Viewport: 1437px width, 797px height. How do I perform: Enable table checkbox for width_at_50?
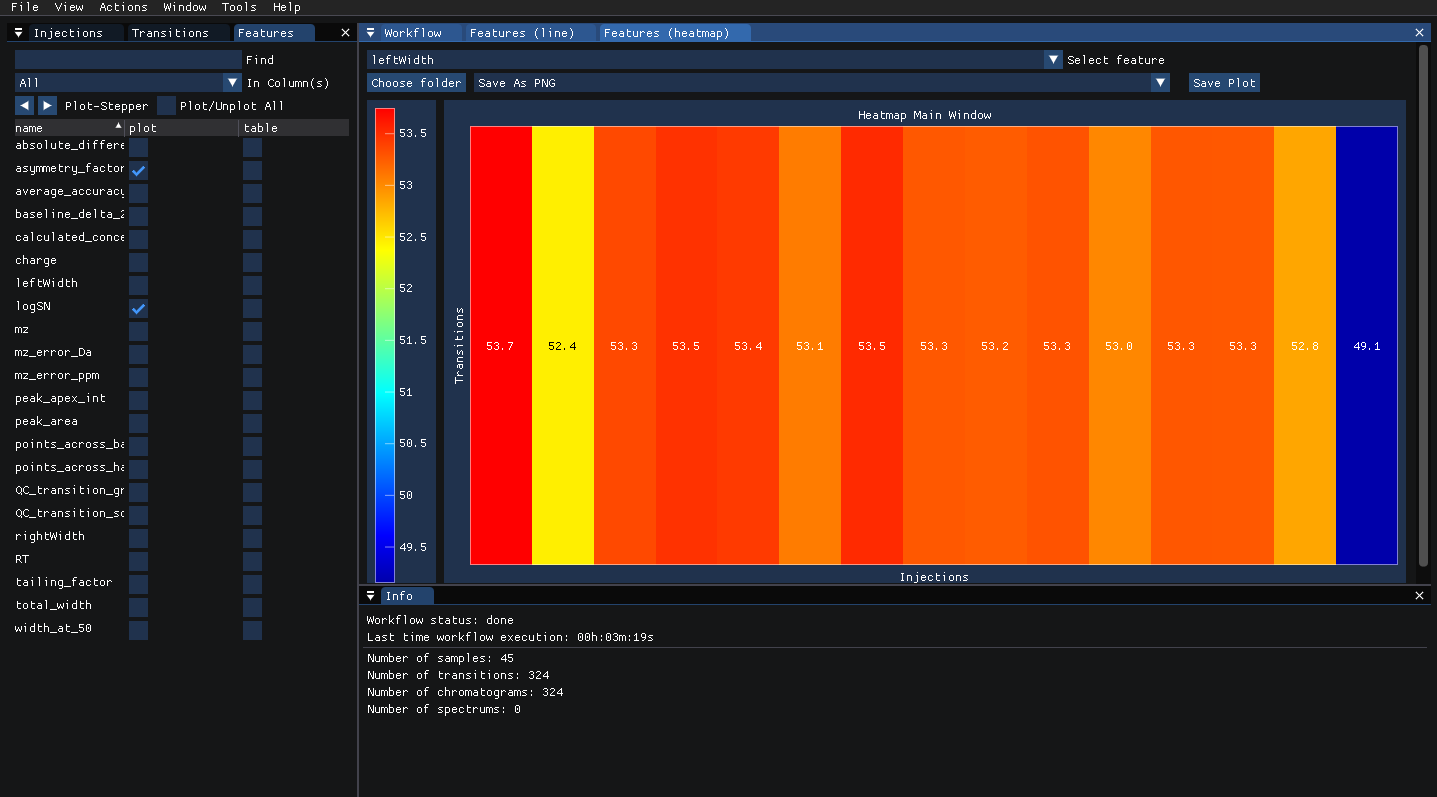pyautogui.click(x=253, y=630)
